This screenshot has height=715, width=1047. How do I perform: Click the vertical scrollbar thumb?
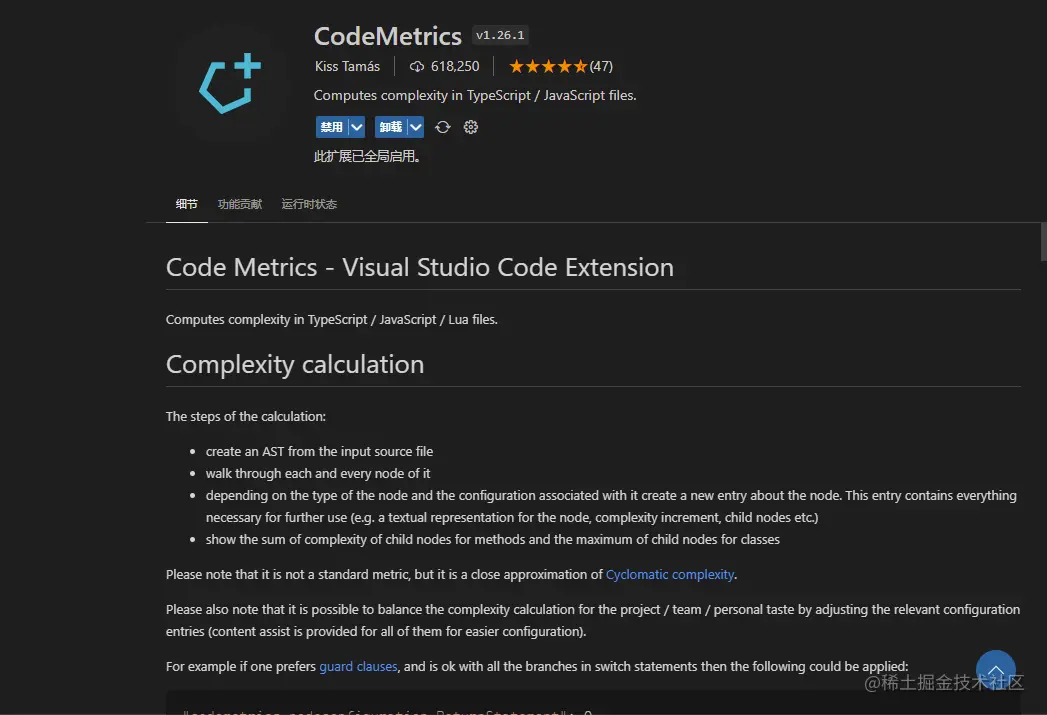point(1043,242)
